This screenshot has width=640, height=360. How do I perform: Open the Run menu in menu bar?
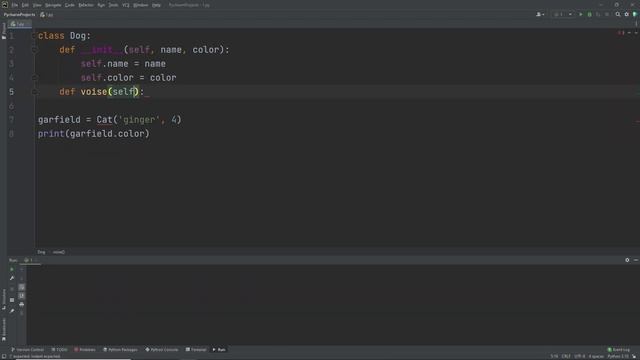pyautogui.click(x=101, y=5)
